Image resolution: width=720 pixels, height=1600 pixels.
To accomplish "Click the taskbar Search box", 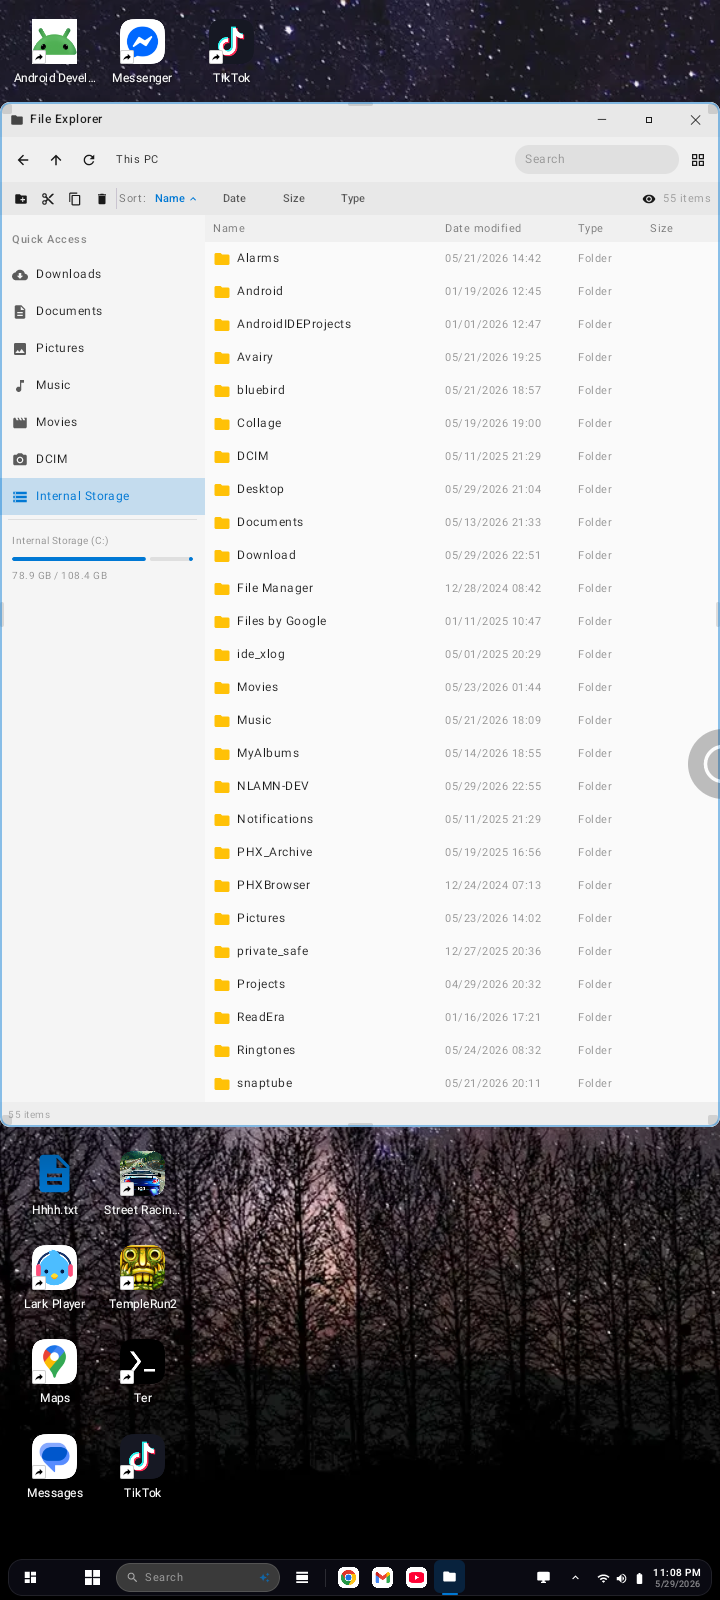I will (198, 1577).
